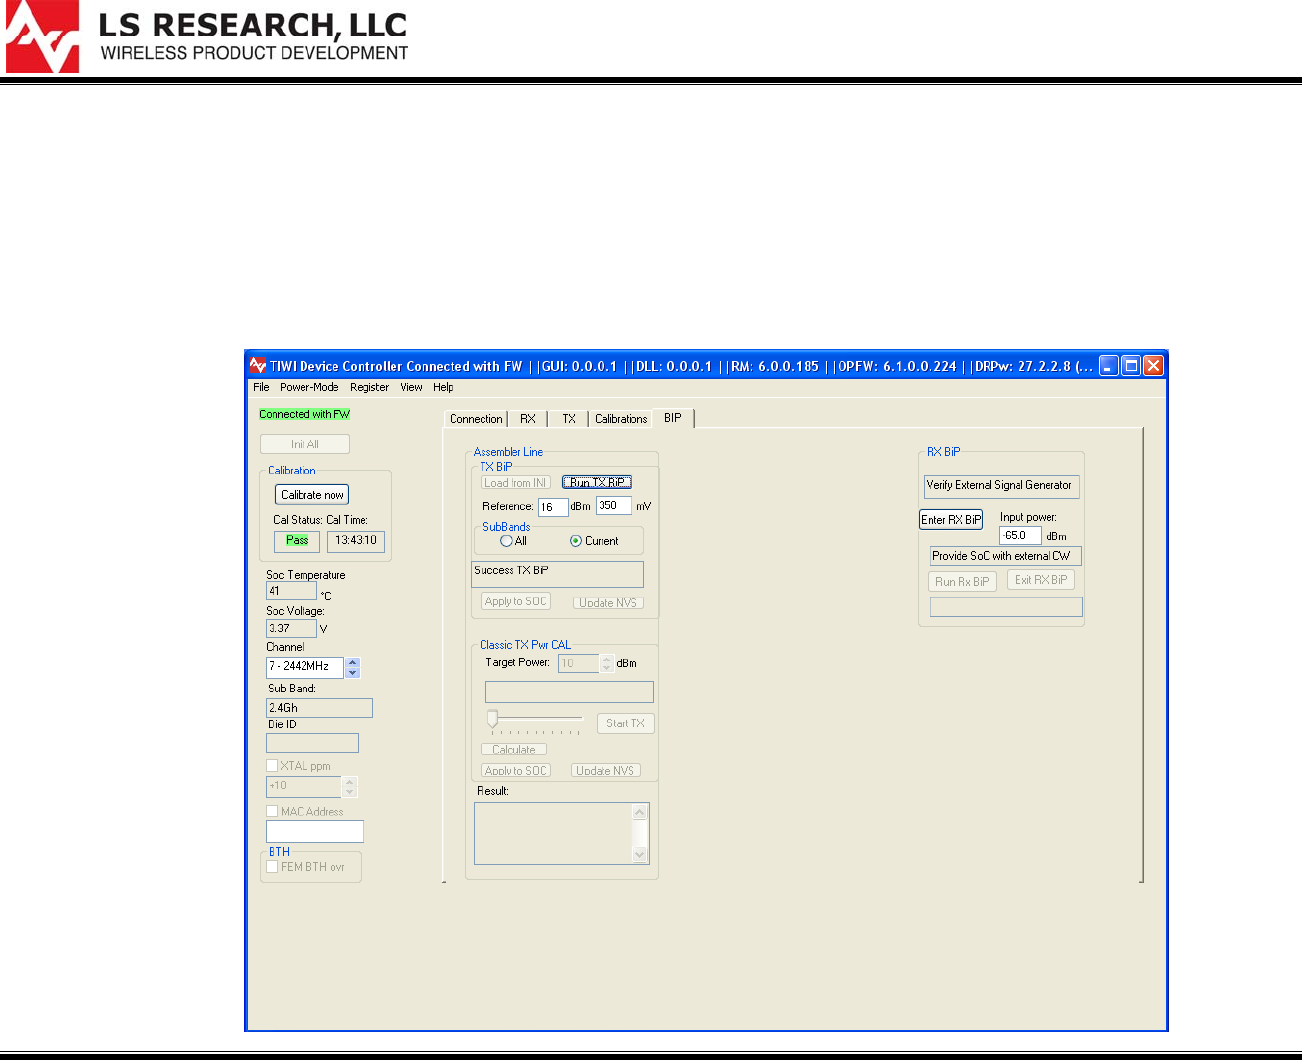Switch to the TX tab

[x=569, y=419]
